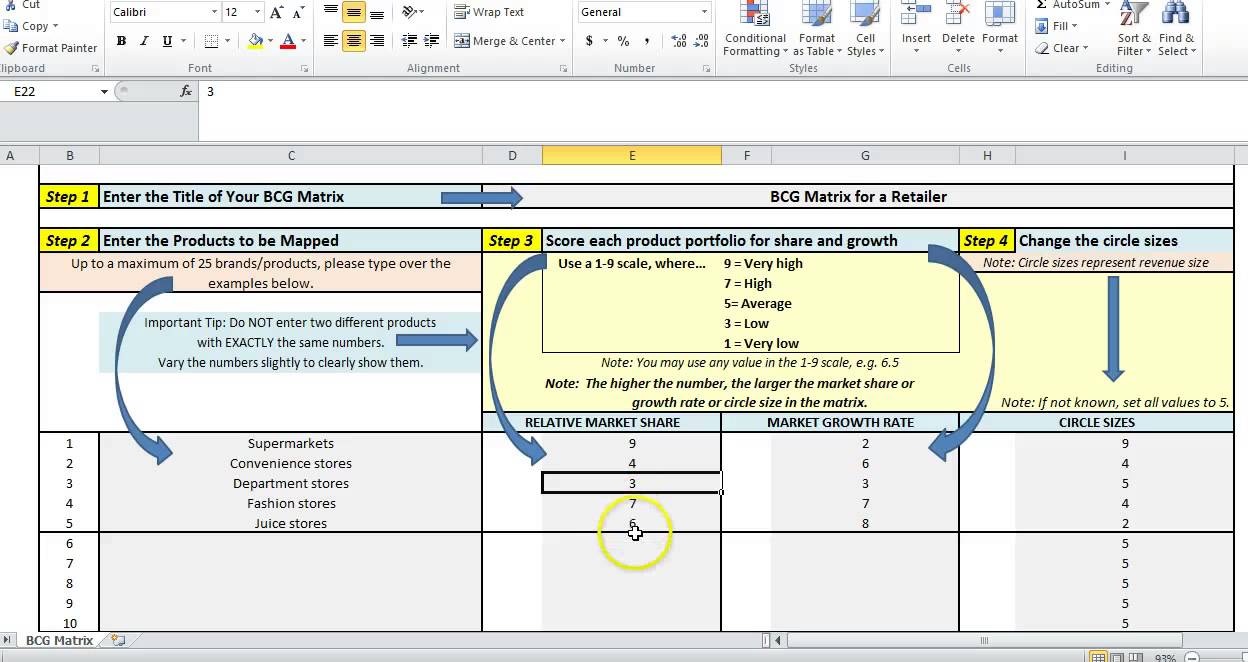Open the General number format dropdown
The image size is (1248, 662).
tap(704, 13)
